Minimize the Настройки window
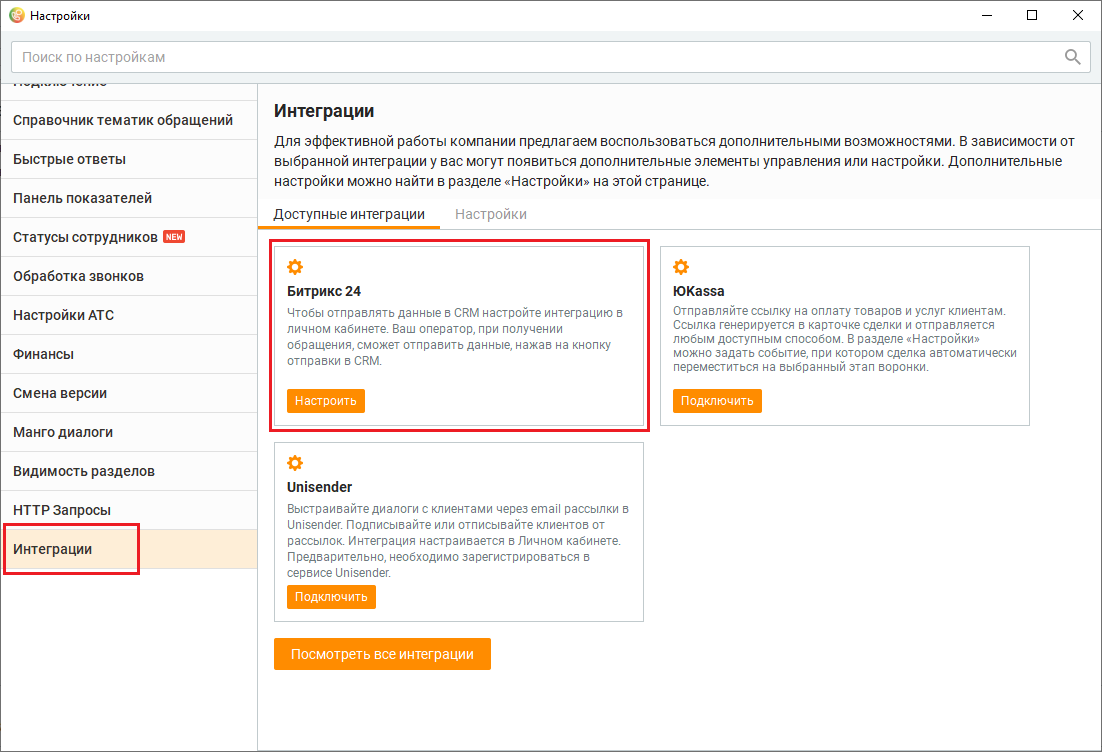The image size is (1102, 752). [x=987, y=15]
